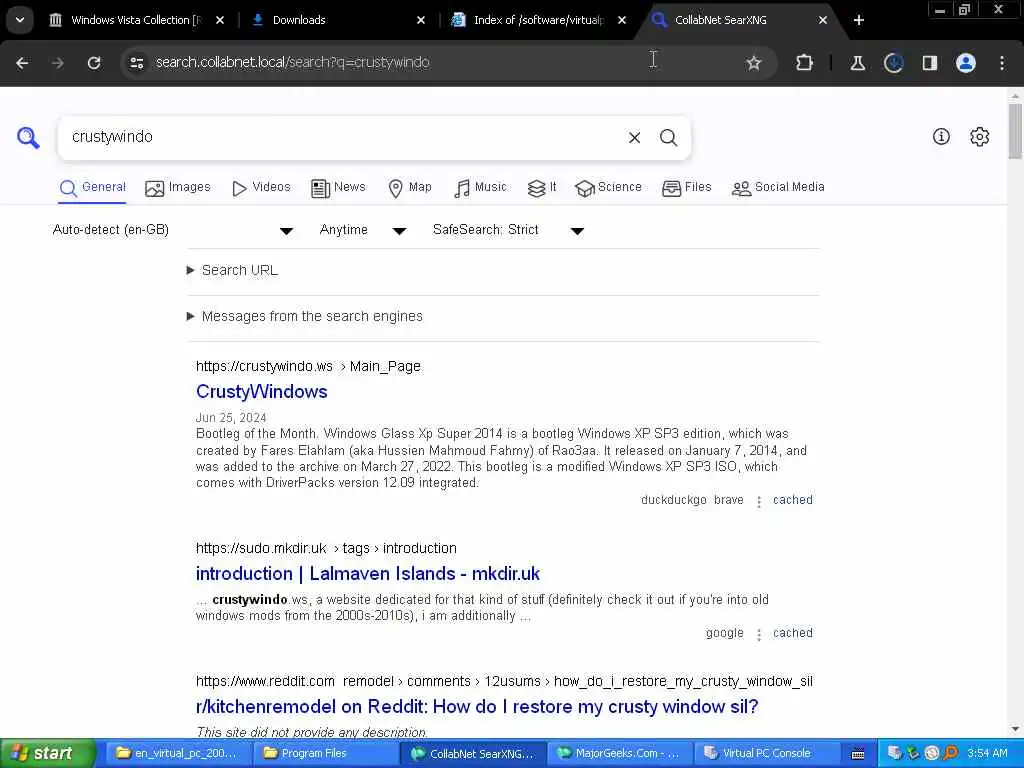Open the SafeSearch: Strict dropdown

pyautogui.click(x=508, y=230)
